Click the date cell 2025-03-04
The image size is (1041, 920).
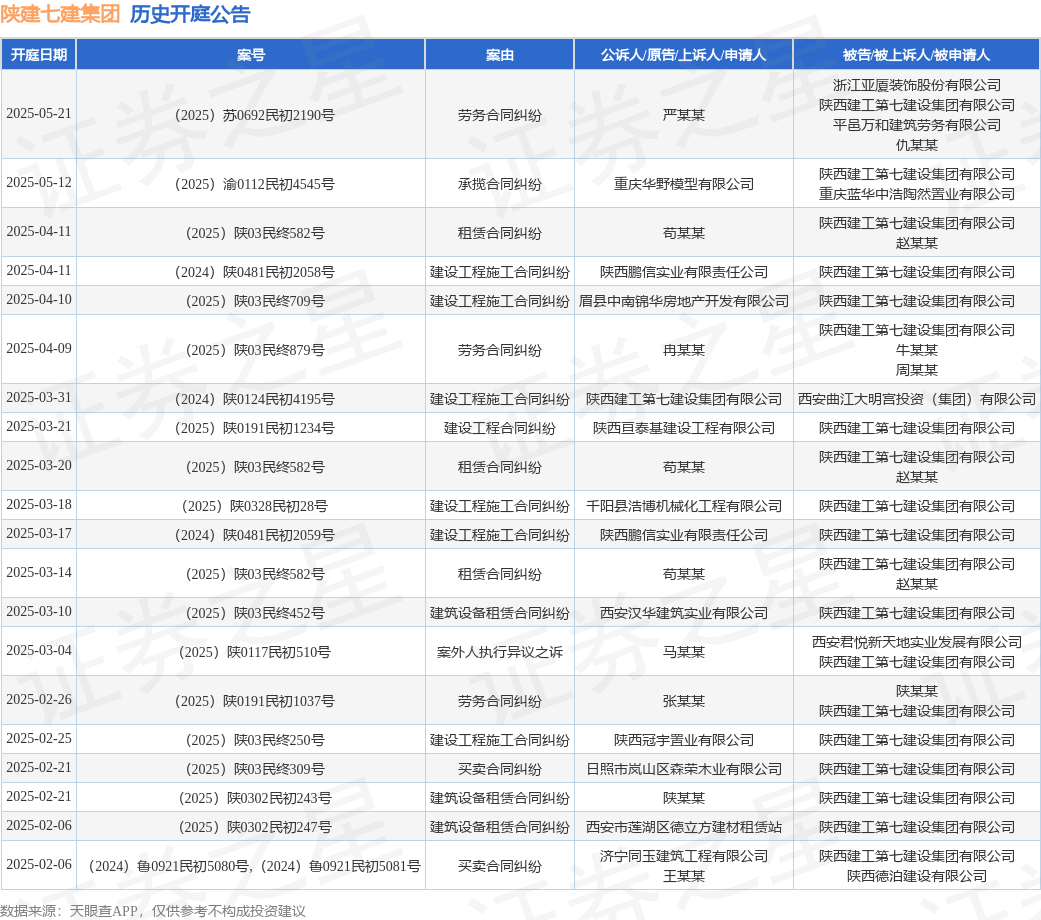pos(39,651)
